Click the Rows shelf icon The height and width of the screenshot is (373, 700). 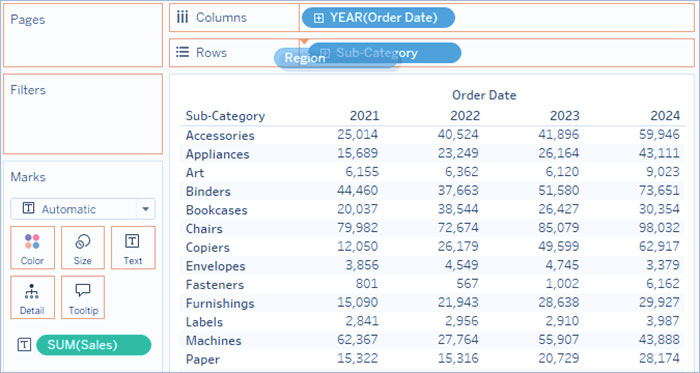tap(182, 53)
